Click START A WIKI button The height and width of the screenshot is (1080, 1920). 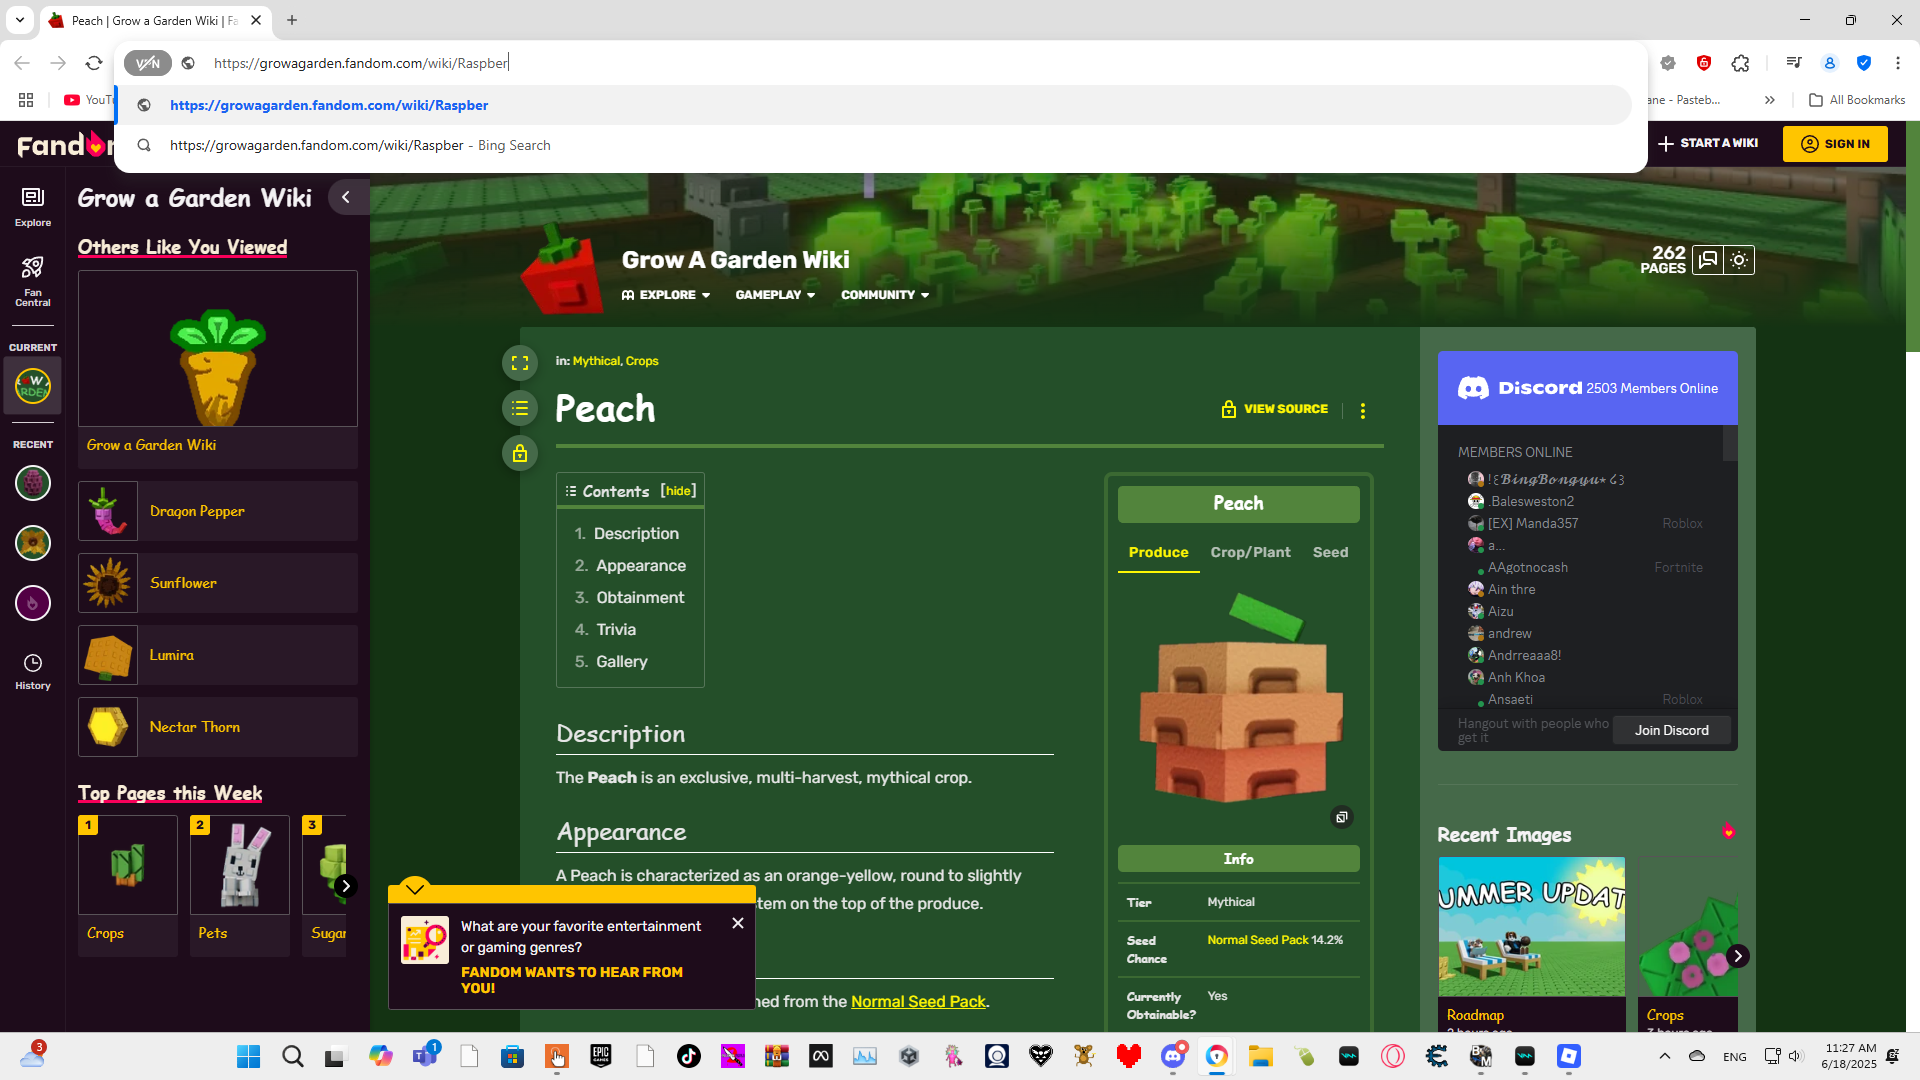pyautogui.click(x=1708, y=144)
